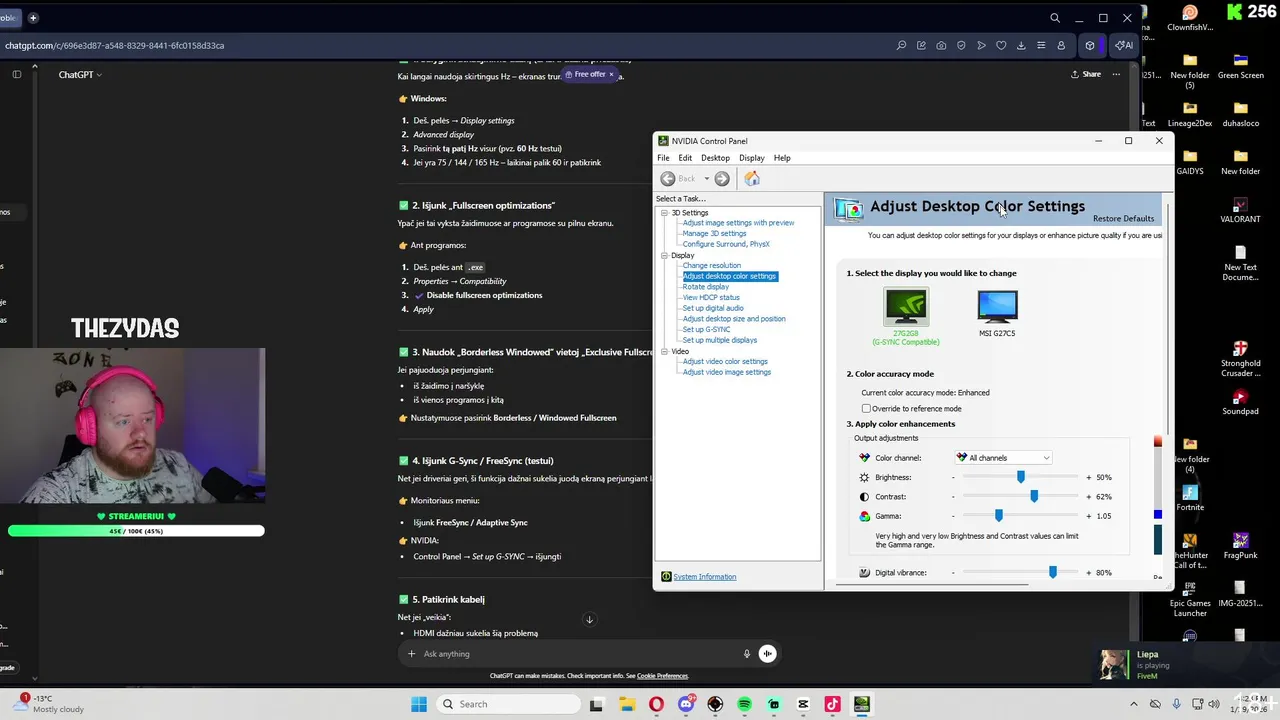
Task: Click the browser account profile icon
Action: [x=1061, y=45]
